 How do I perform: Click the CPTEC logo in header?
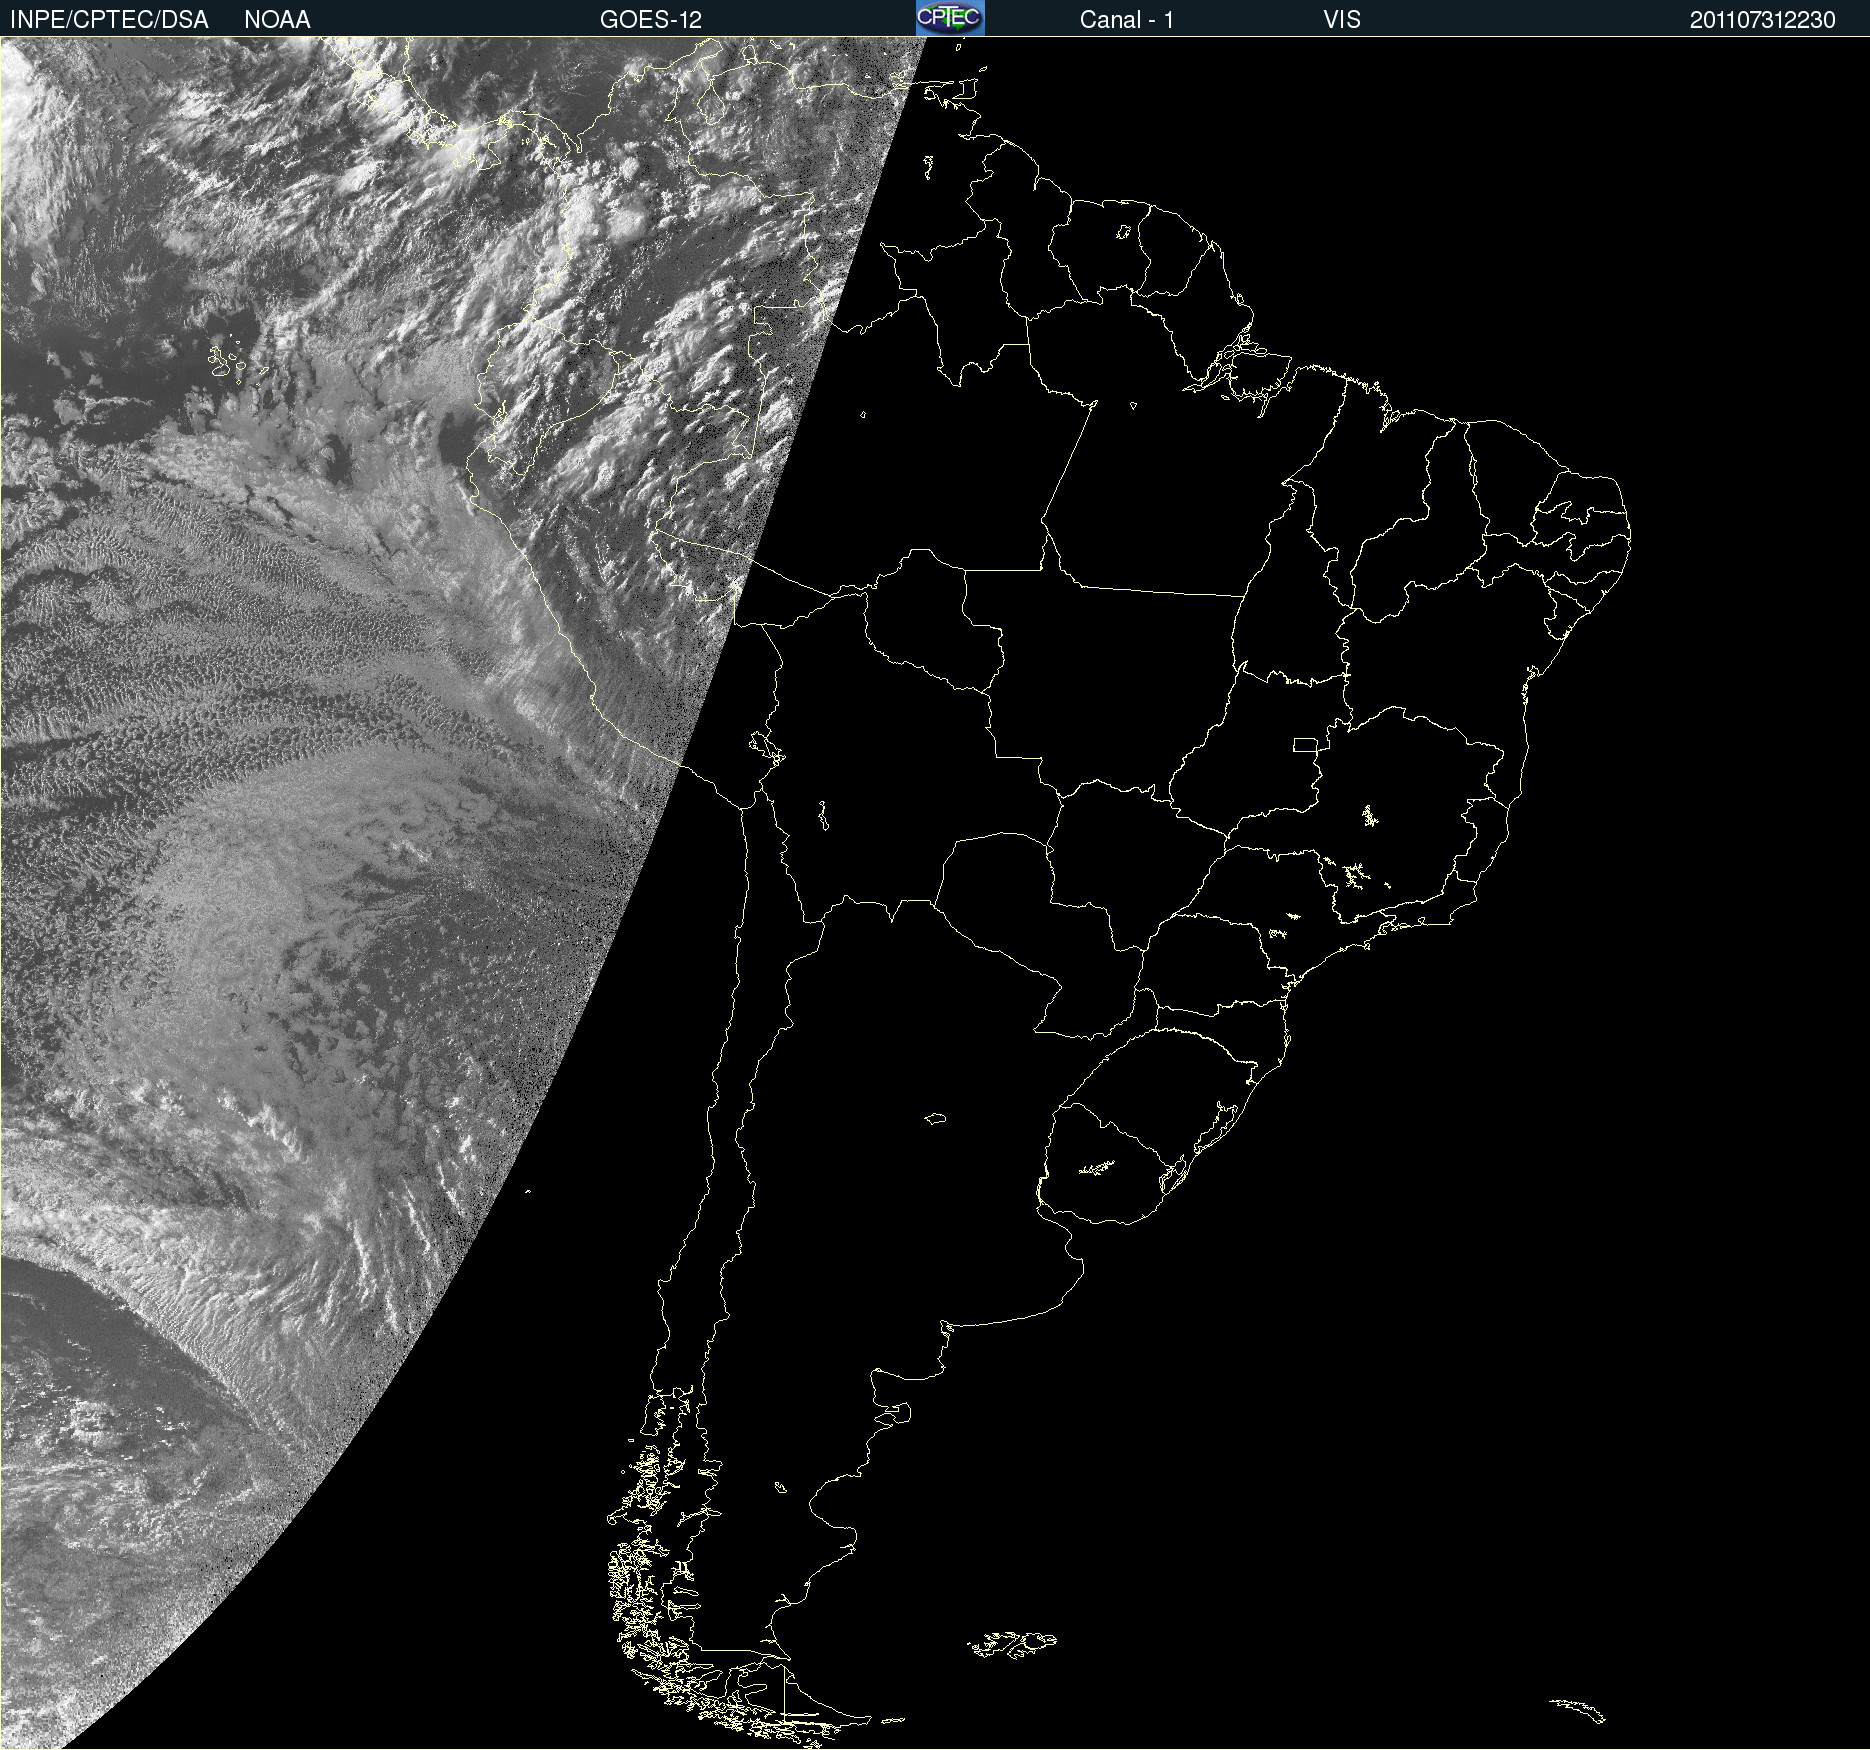tap(950, 18)
